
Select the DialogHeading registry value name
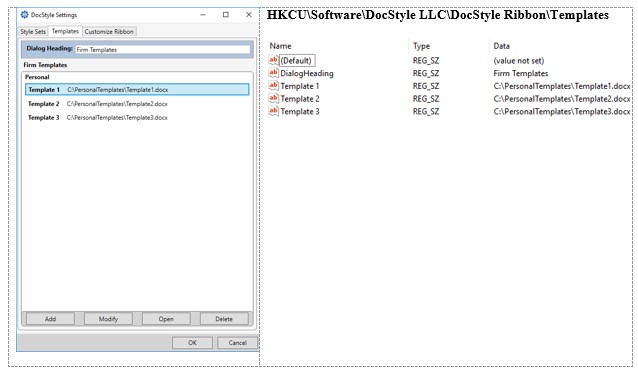tap(307, 73)
